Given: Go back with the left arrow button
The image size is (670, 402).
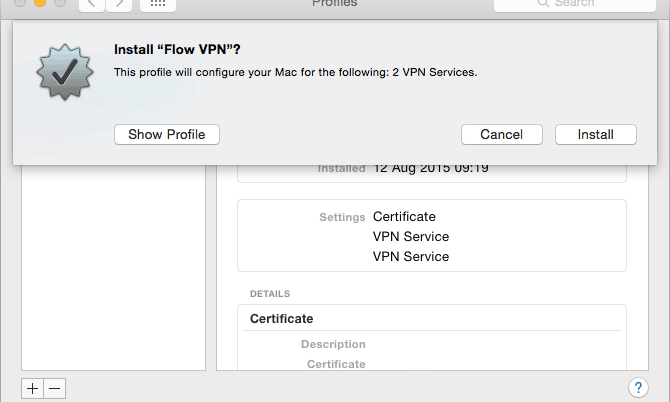Looking at the screenshot, I should (93, 5).
